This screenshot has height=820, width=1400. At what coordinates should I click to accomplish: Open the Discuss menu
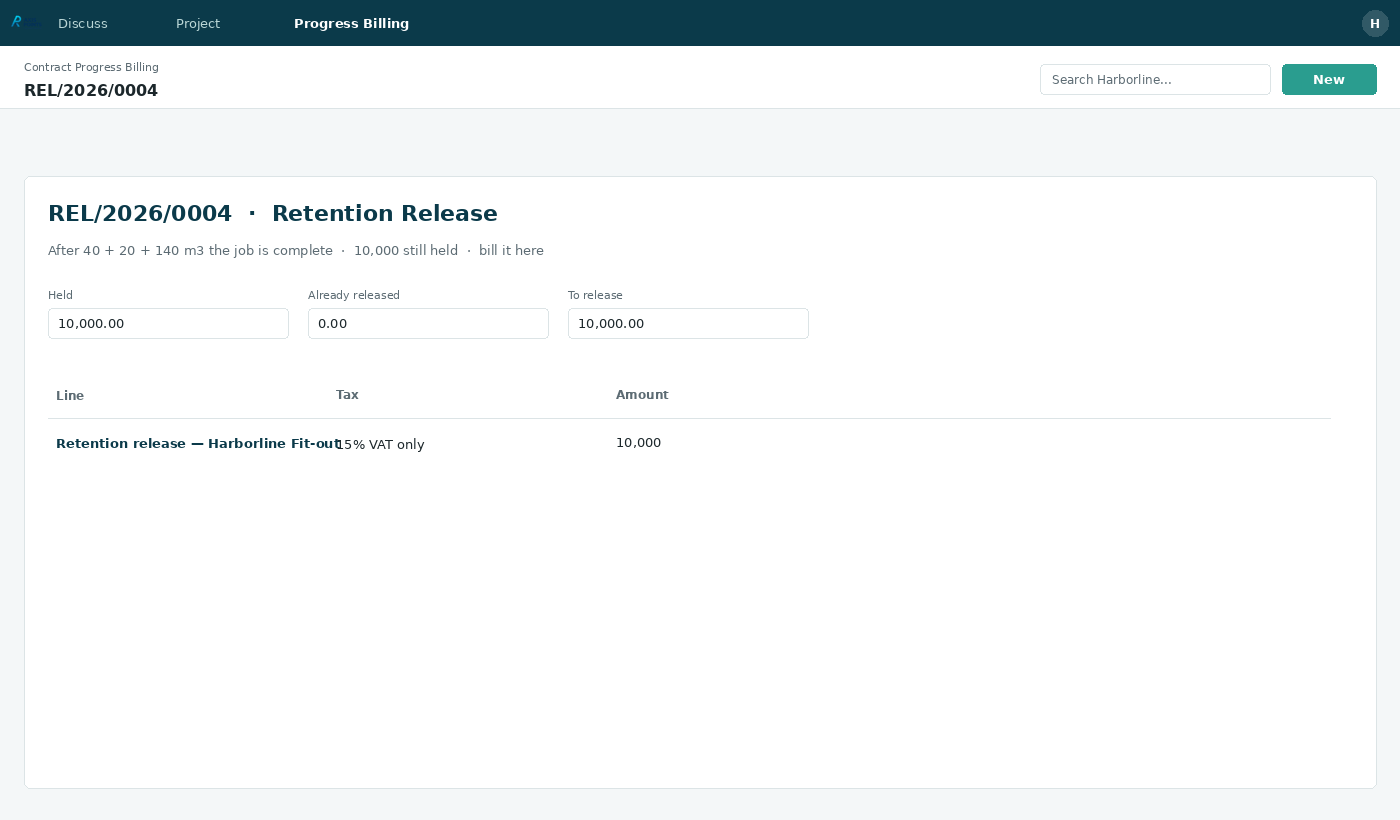pos(83,23)
